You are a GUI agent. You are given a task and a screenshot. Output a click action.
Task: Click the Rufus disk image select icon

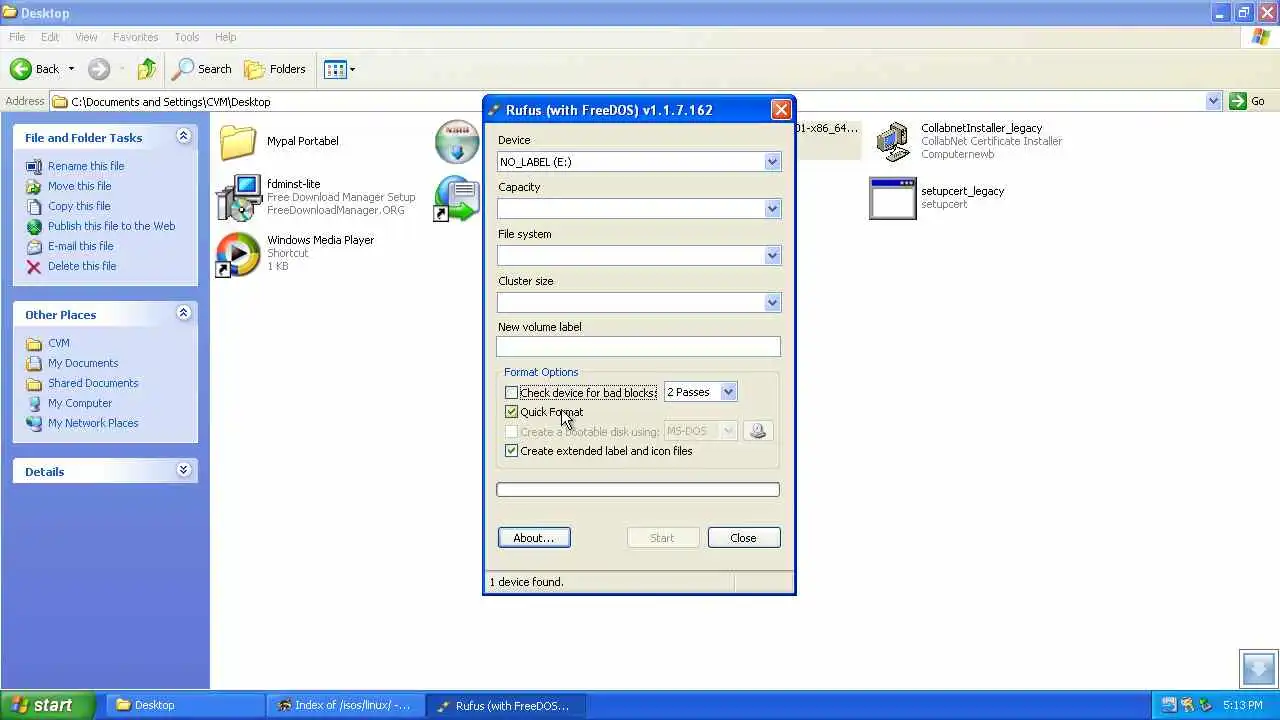[757, 431]
